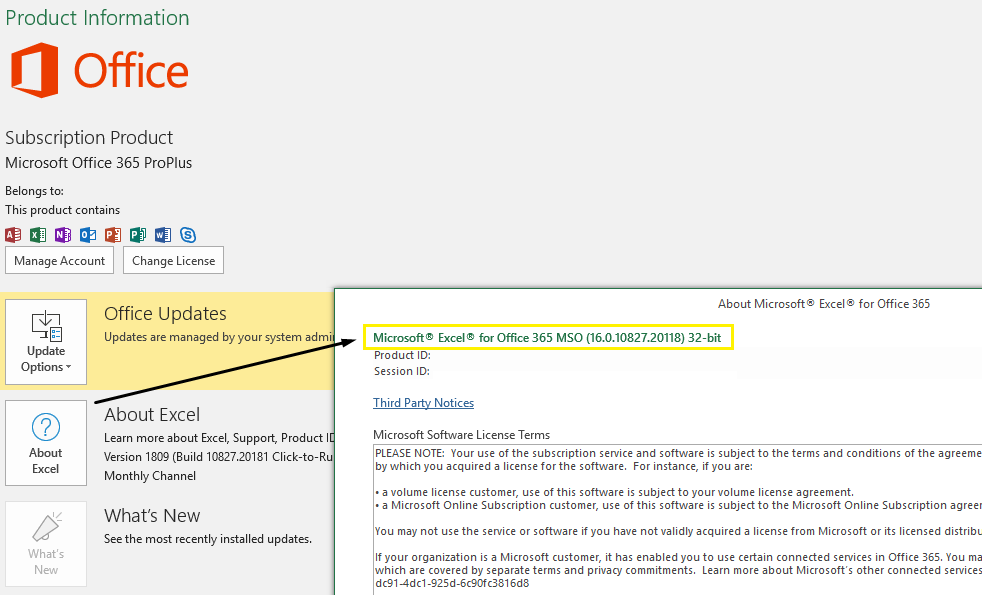Click the Word app icon
The height and width of the screenshot is (595, 982).
point(163,235)
